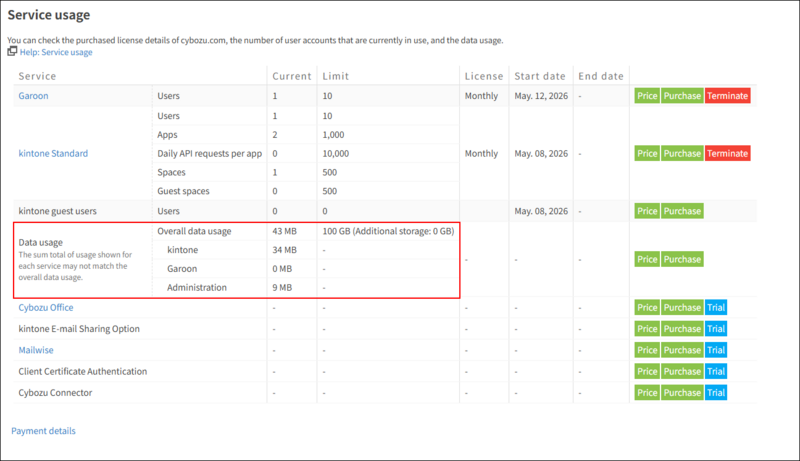800x461 pixels.
Task: Click Terminate button for Garoon
Action: point(728,96)
